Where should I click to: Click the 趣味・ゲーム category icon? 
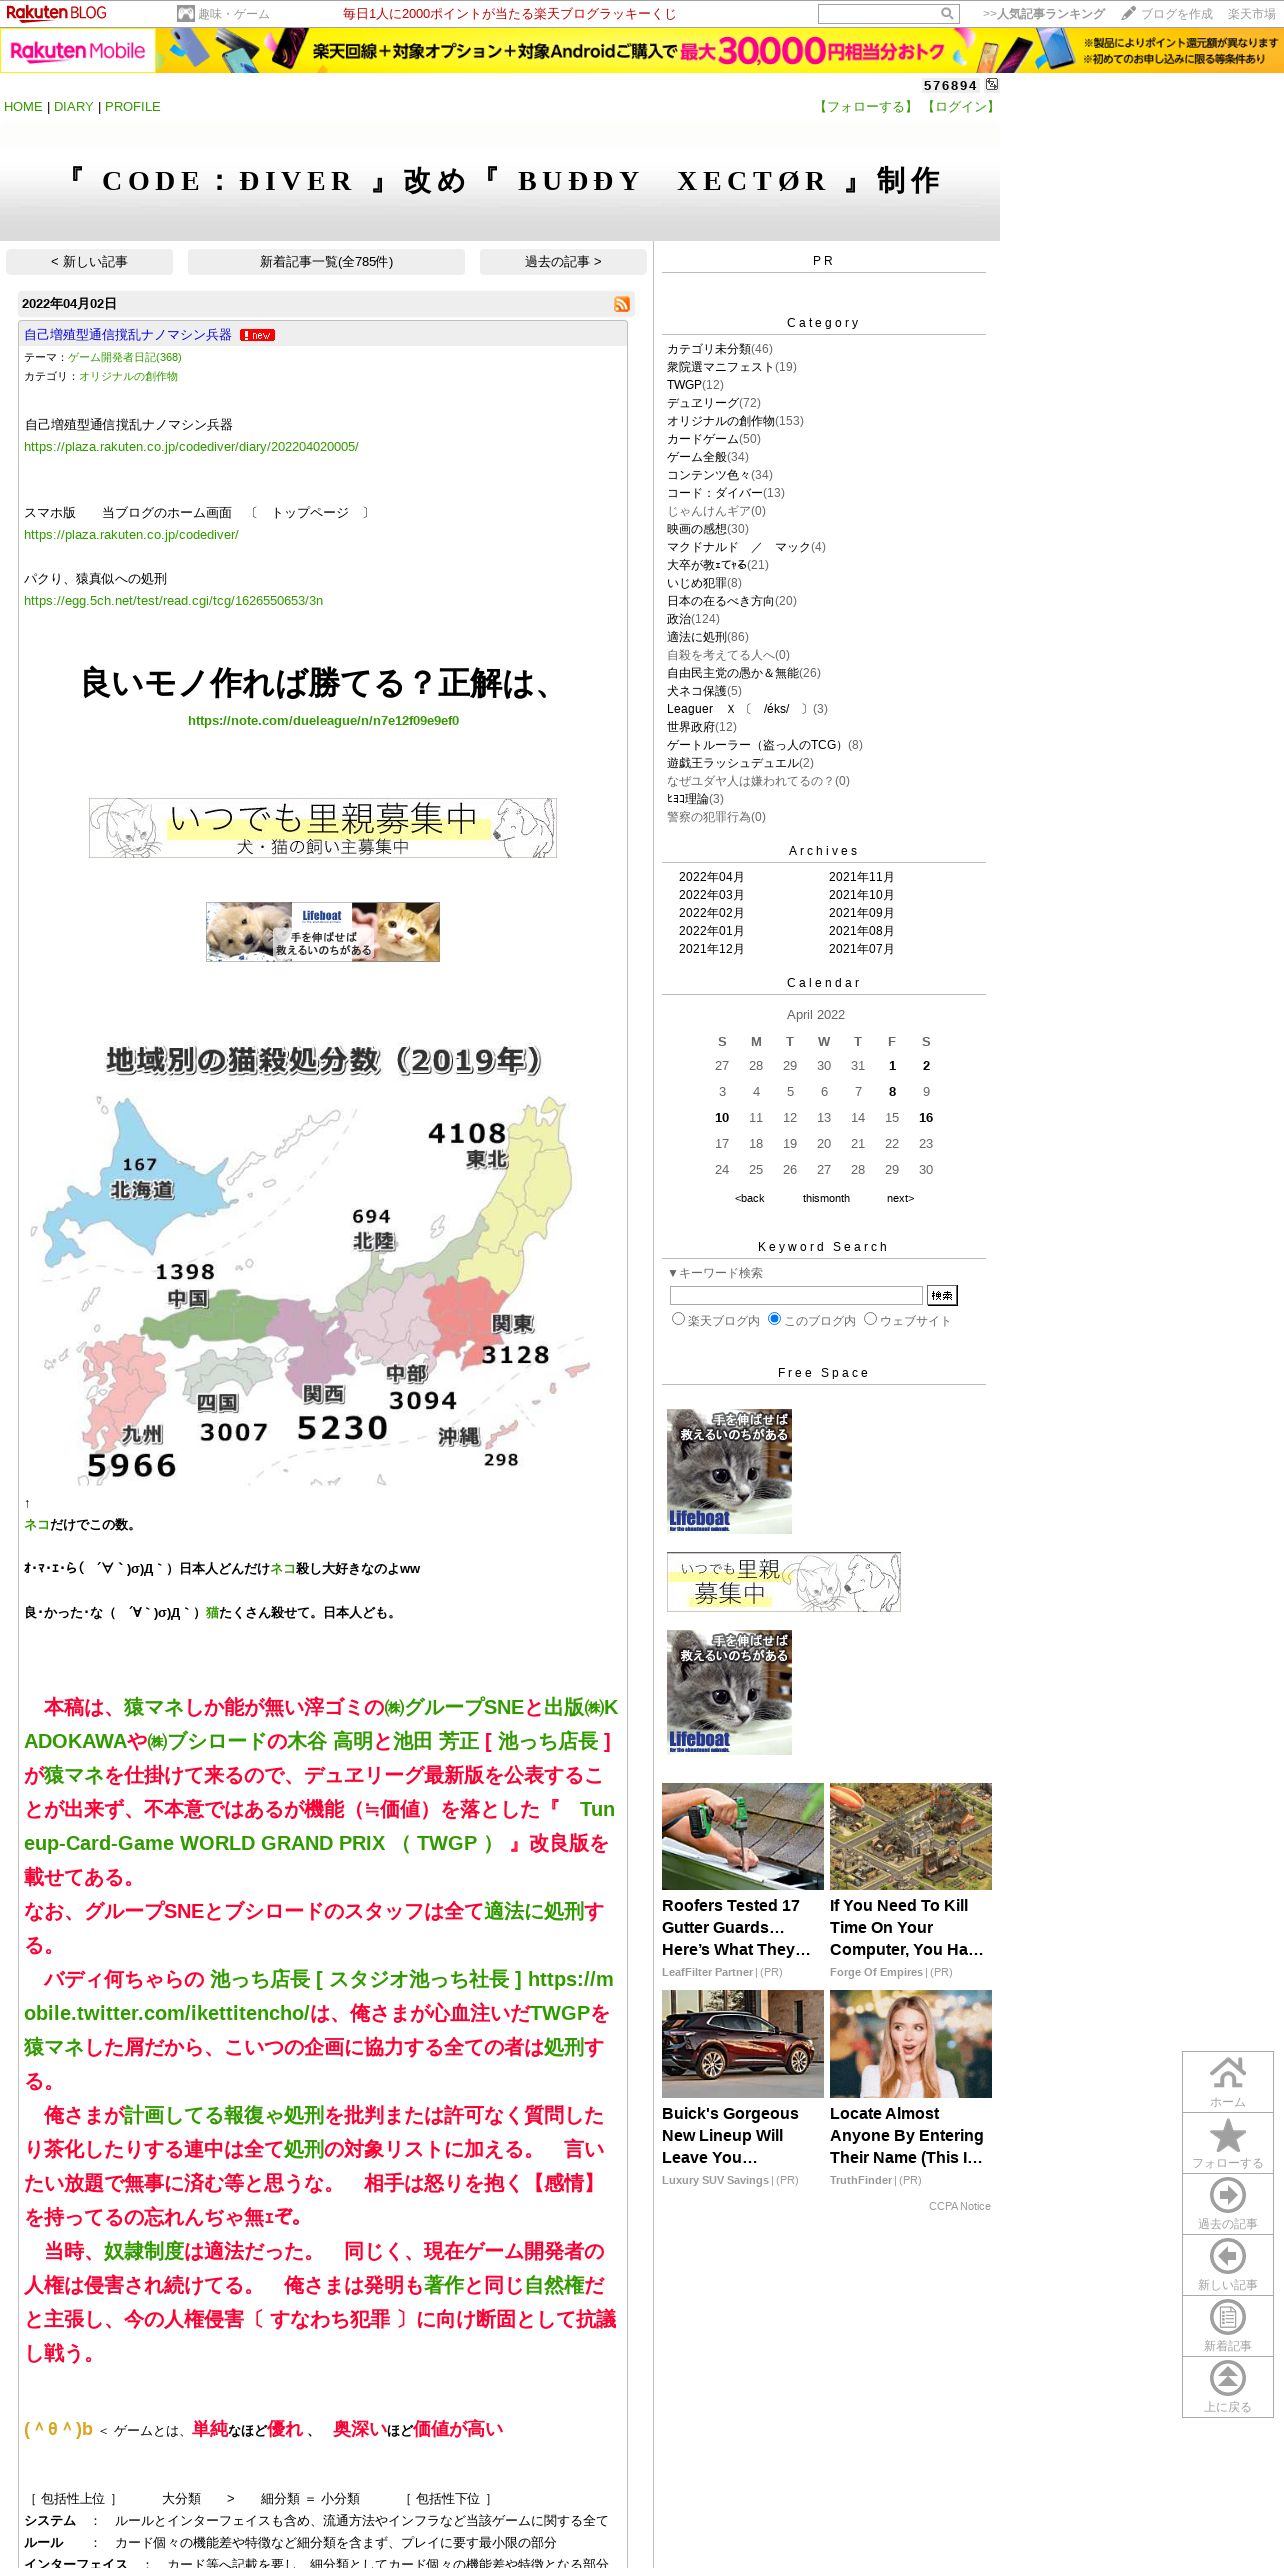[185, 14]
